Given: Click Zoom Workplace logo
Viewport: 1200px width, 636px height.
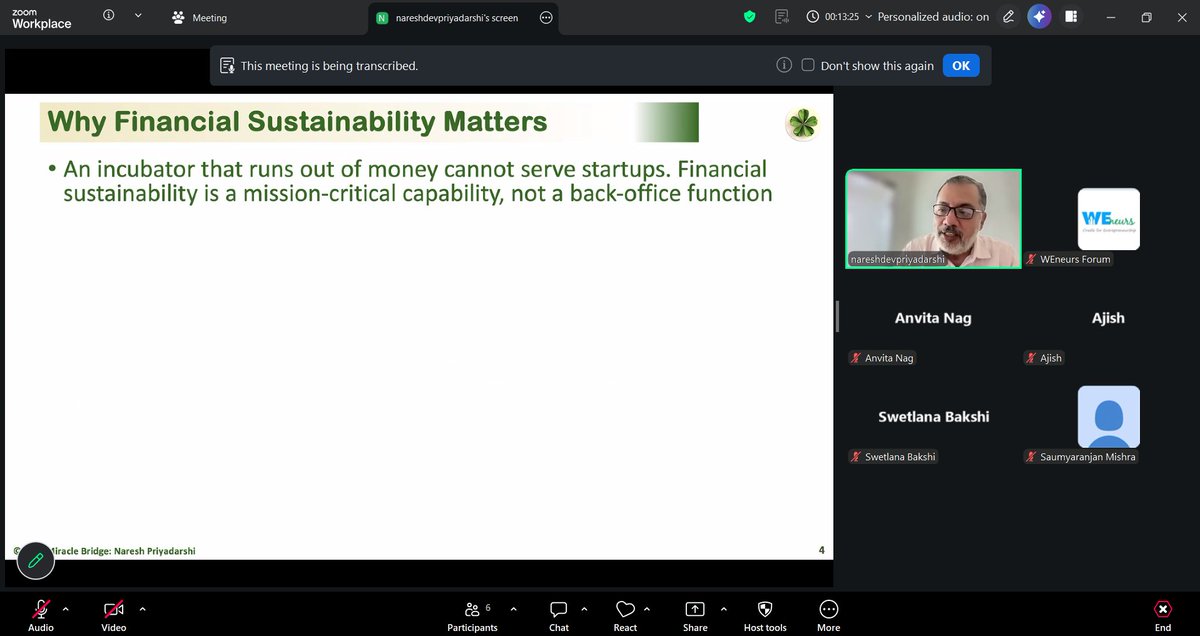Looking at the screenshot, I should pos(42,17).
